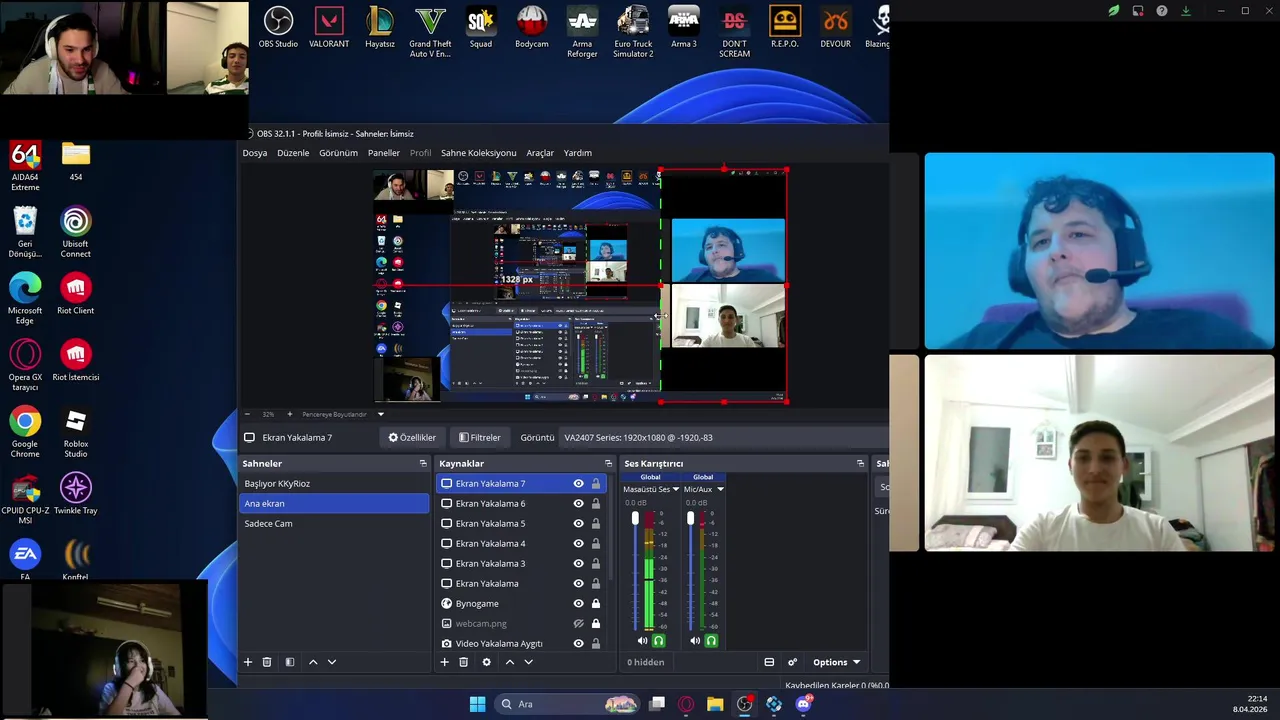Viewport: 1280px width, 720px height.
Task: Select the Başlıyor KKyRioz scene
Action: pos(334,484)
